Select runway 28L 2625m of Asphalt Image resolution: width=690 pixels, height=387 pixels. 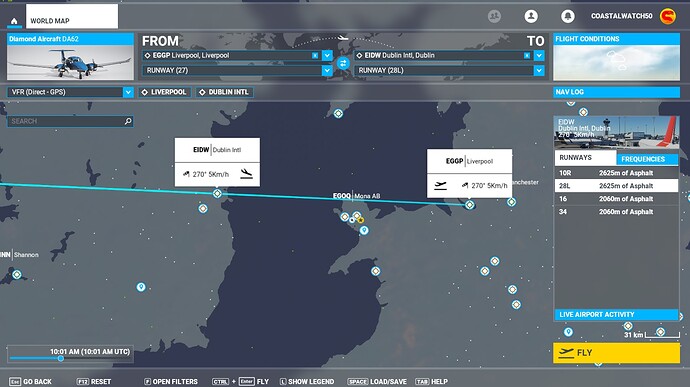[x=616, y=186]
